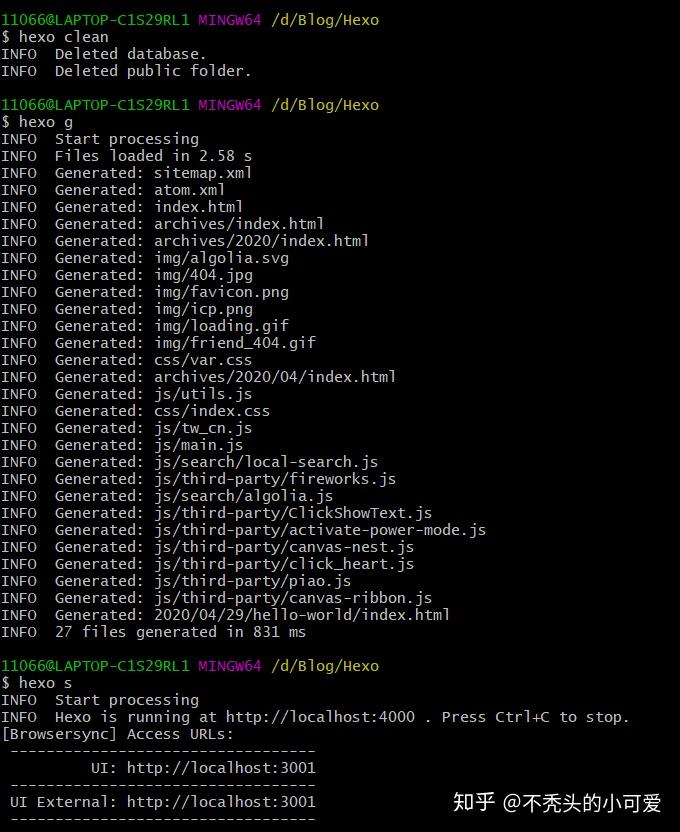Click the "Deleted database." output line
Screen dimensions: 680x832
130,54
